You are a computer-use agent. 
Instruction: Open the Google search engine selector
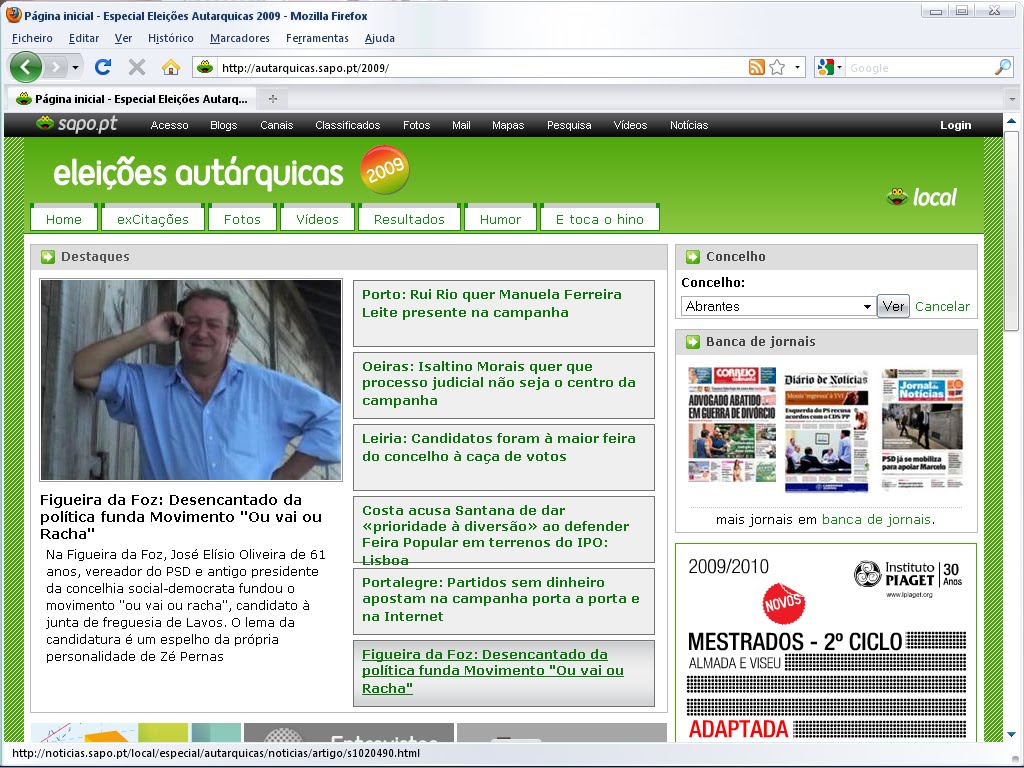(829, 67)
